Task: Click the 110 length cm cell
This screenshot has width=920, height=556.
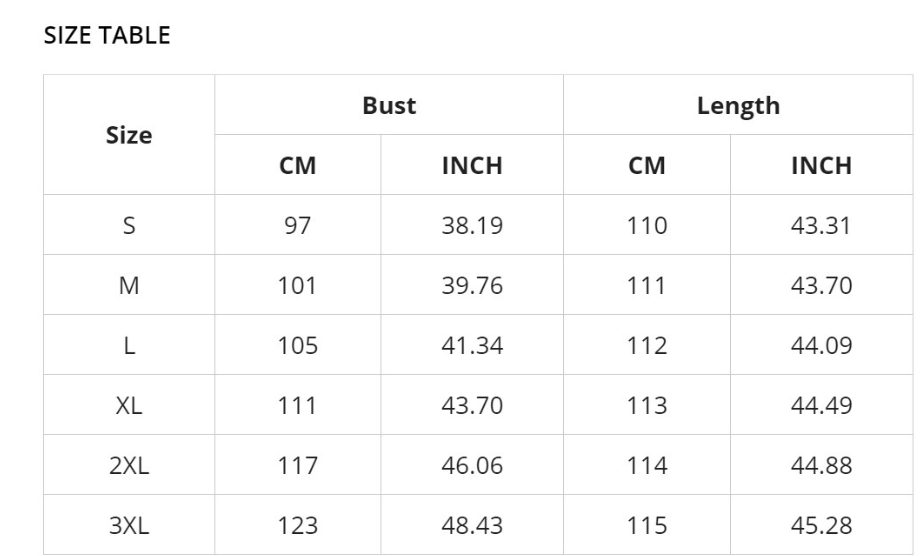Action: [x=647, y=225]
